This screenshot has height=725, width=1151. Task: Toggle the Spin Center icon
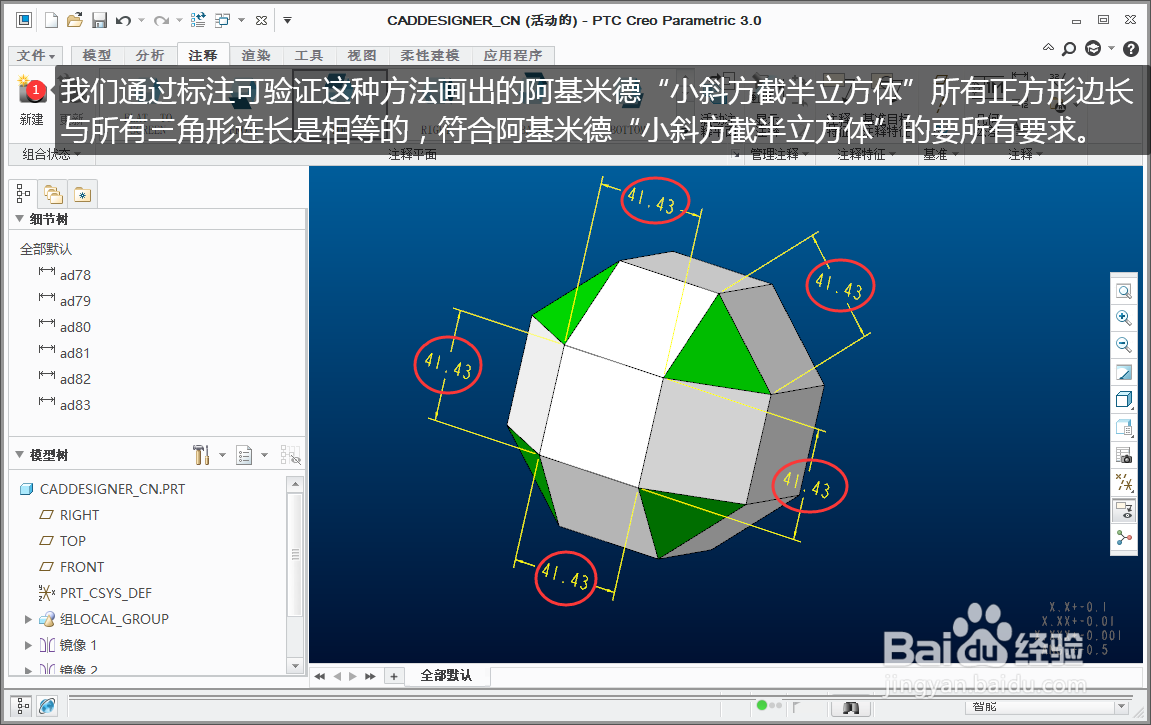click(x=1124, y=538)
